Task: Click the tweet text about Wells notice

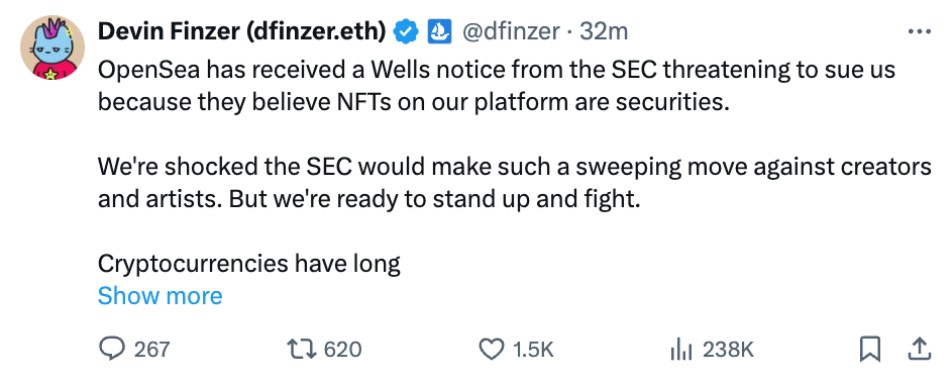Action: click(496, 86)
